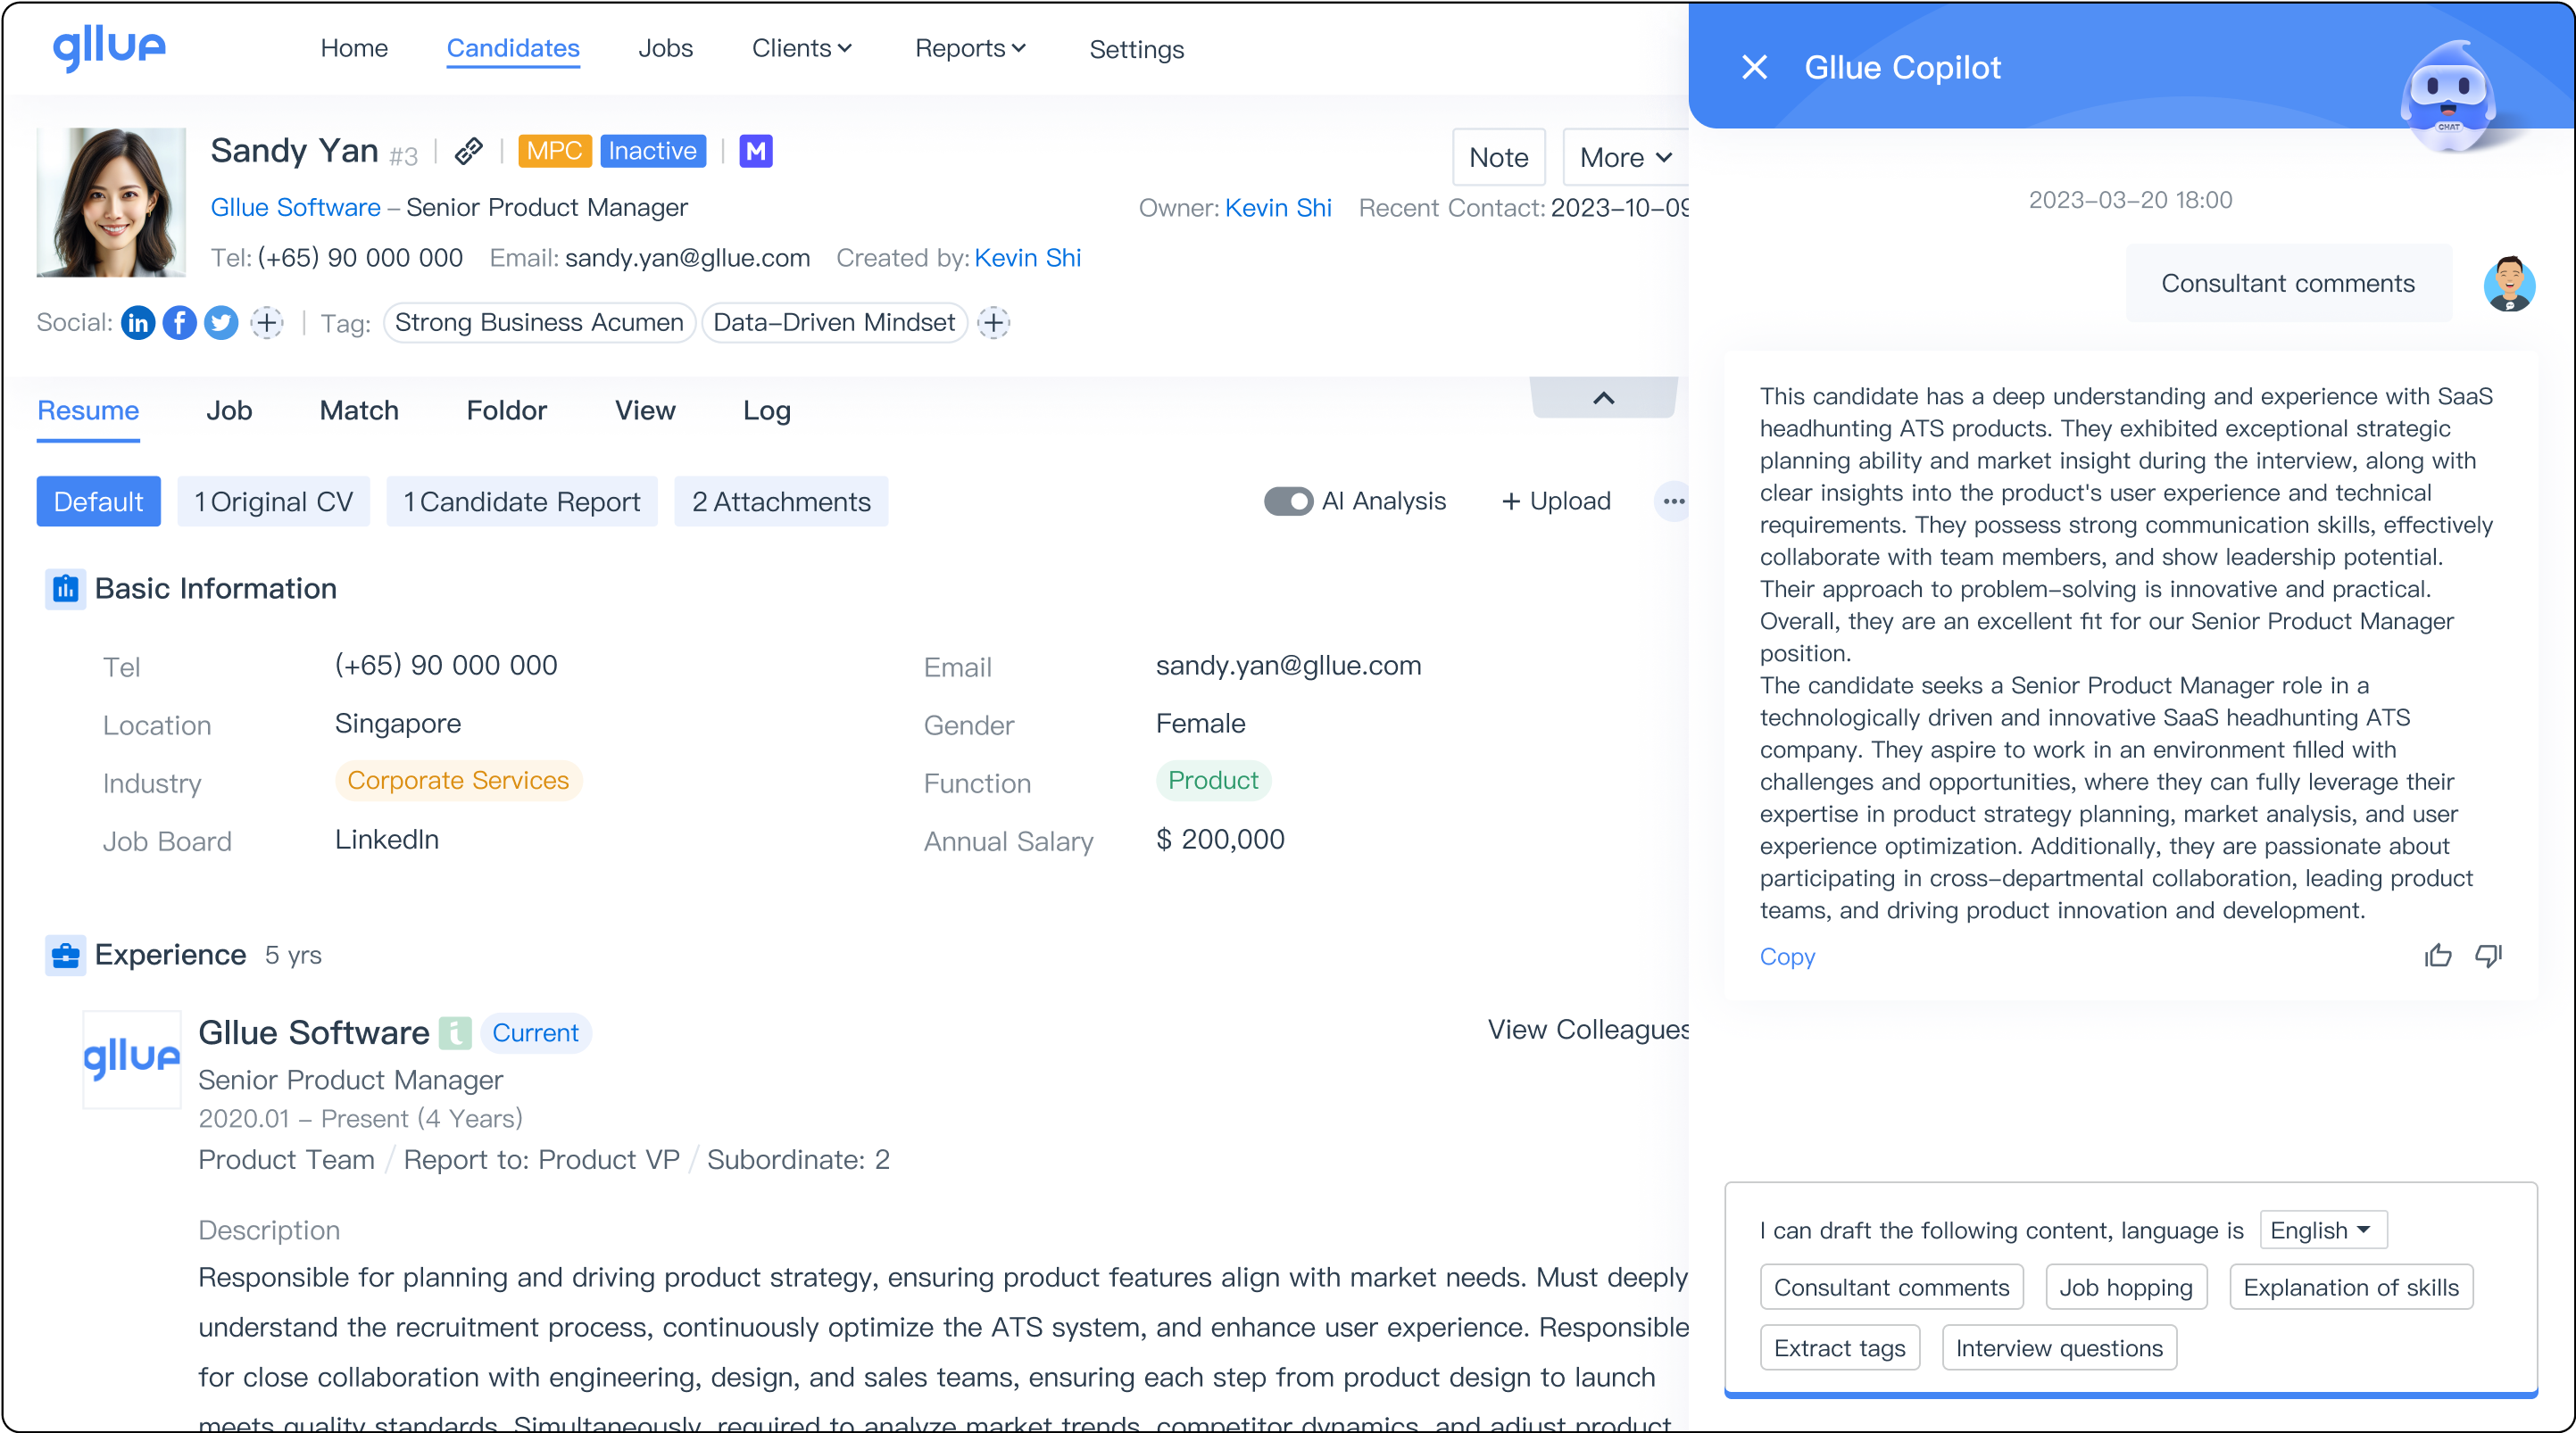Open the Twitter social icon
Viewport: 2576px width, 1433px height.
(x=221, y=323)
